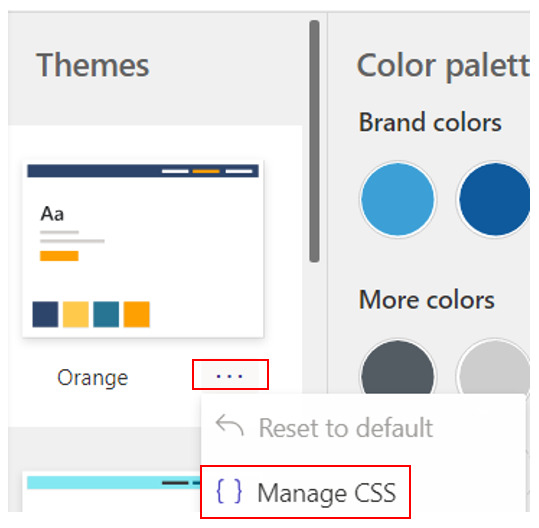The height and width of the screenshot is (528, 539).
Task: Pick the light gray color under More colors
Action: (x=494, y=367)
